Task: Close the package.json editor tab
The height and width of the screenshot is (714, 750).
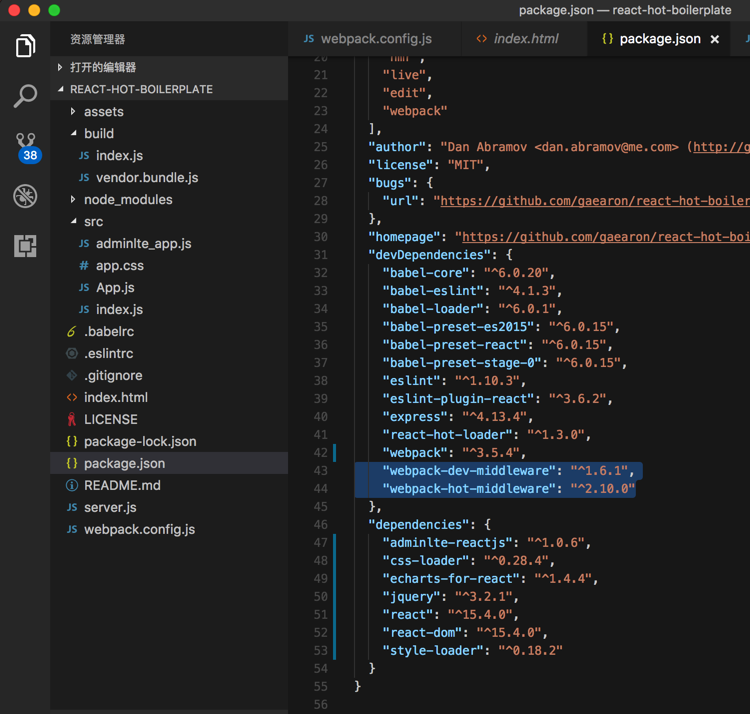Action: pyautogui.click(x=714, y=39)
